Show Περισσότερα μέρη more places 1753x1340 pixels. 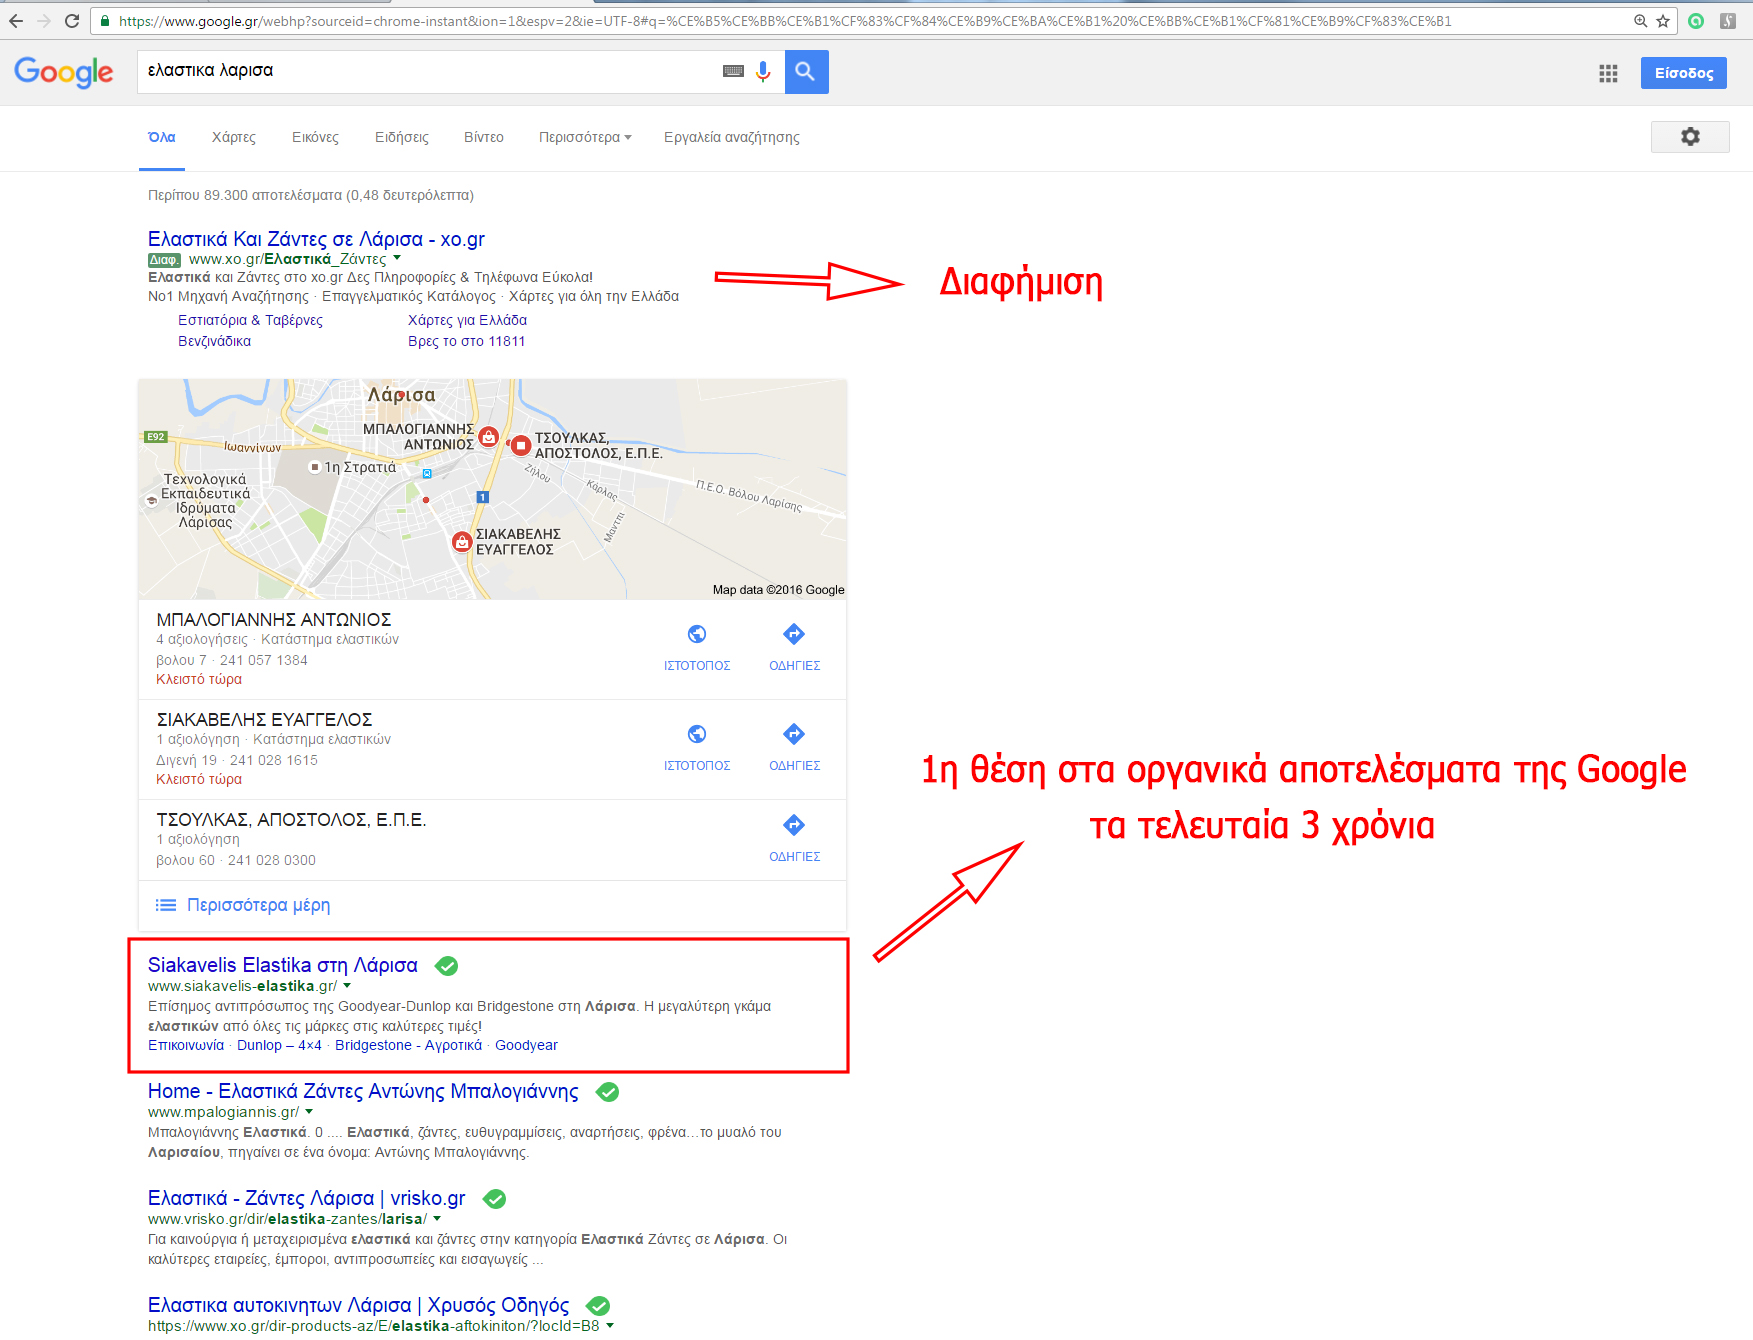(x=258, y=905)
